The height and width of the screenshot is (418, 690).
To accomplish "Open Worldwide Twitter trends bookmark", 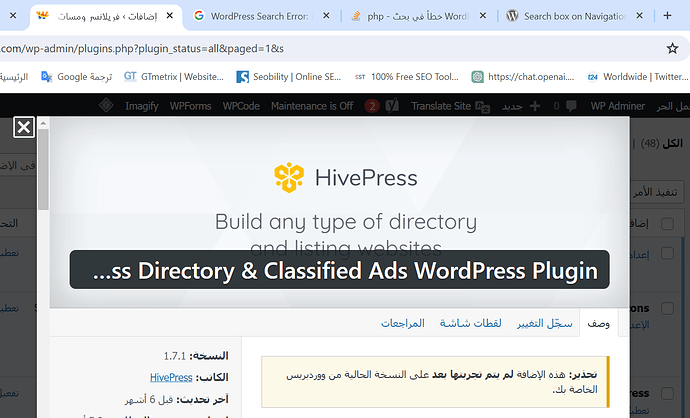I will pyautogui.click(x=638, y=77).
